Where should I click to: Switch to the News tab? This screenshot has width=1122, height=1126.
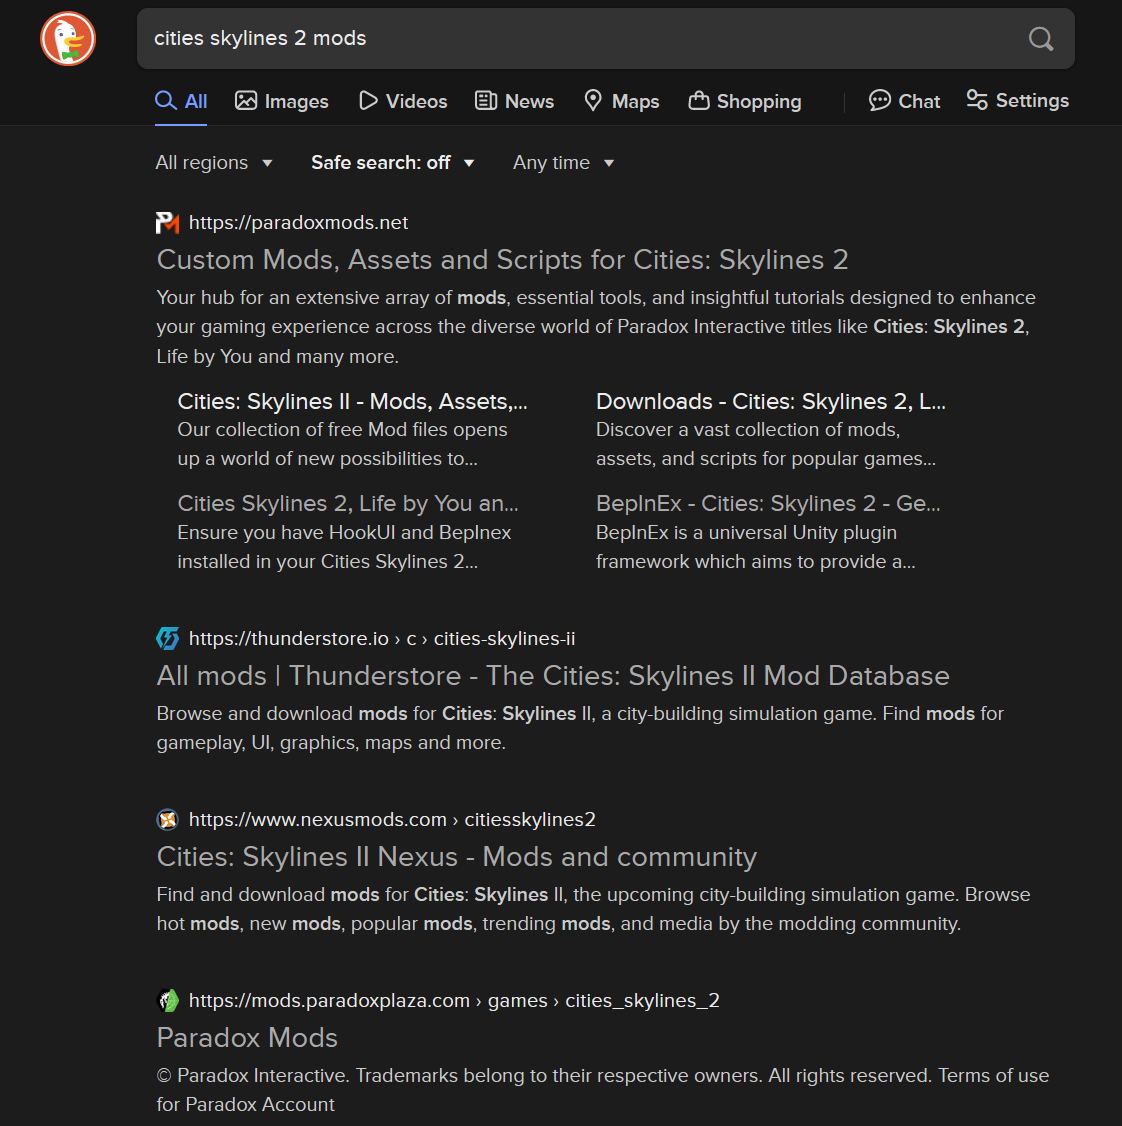tap(514, 101)
